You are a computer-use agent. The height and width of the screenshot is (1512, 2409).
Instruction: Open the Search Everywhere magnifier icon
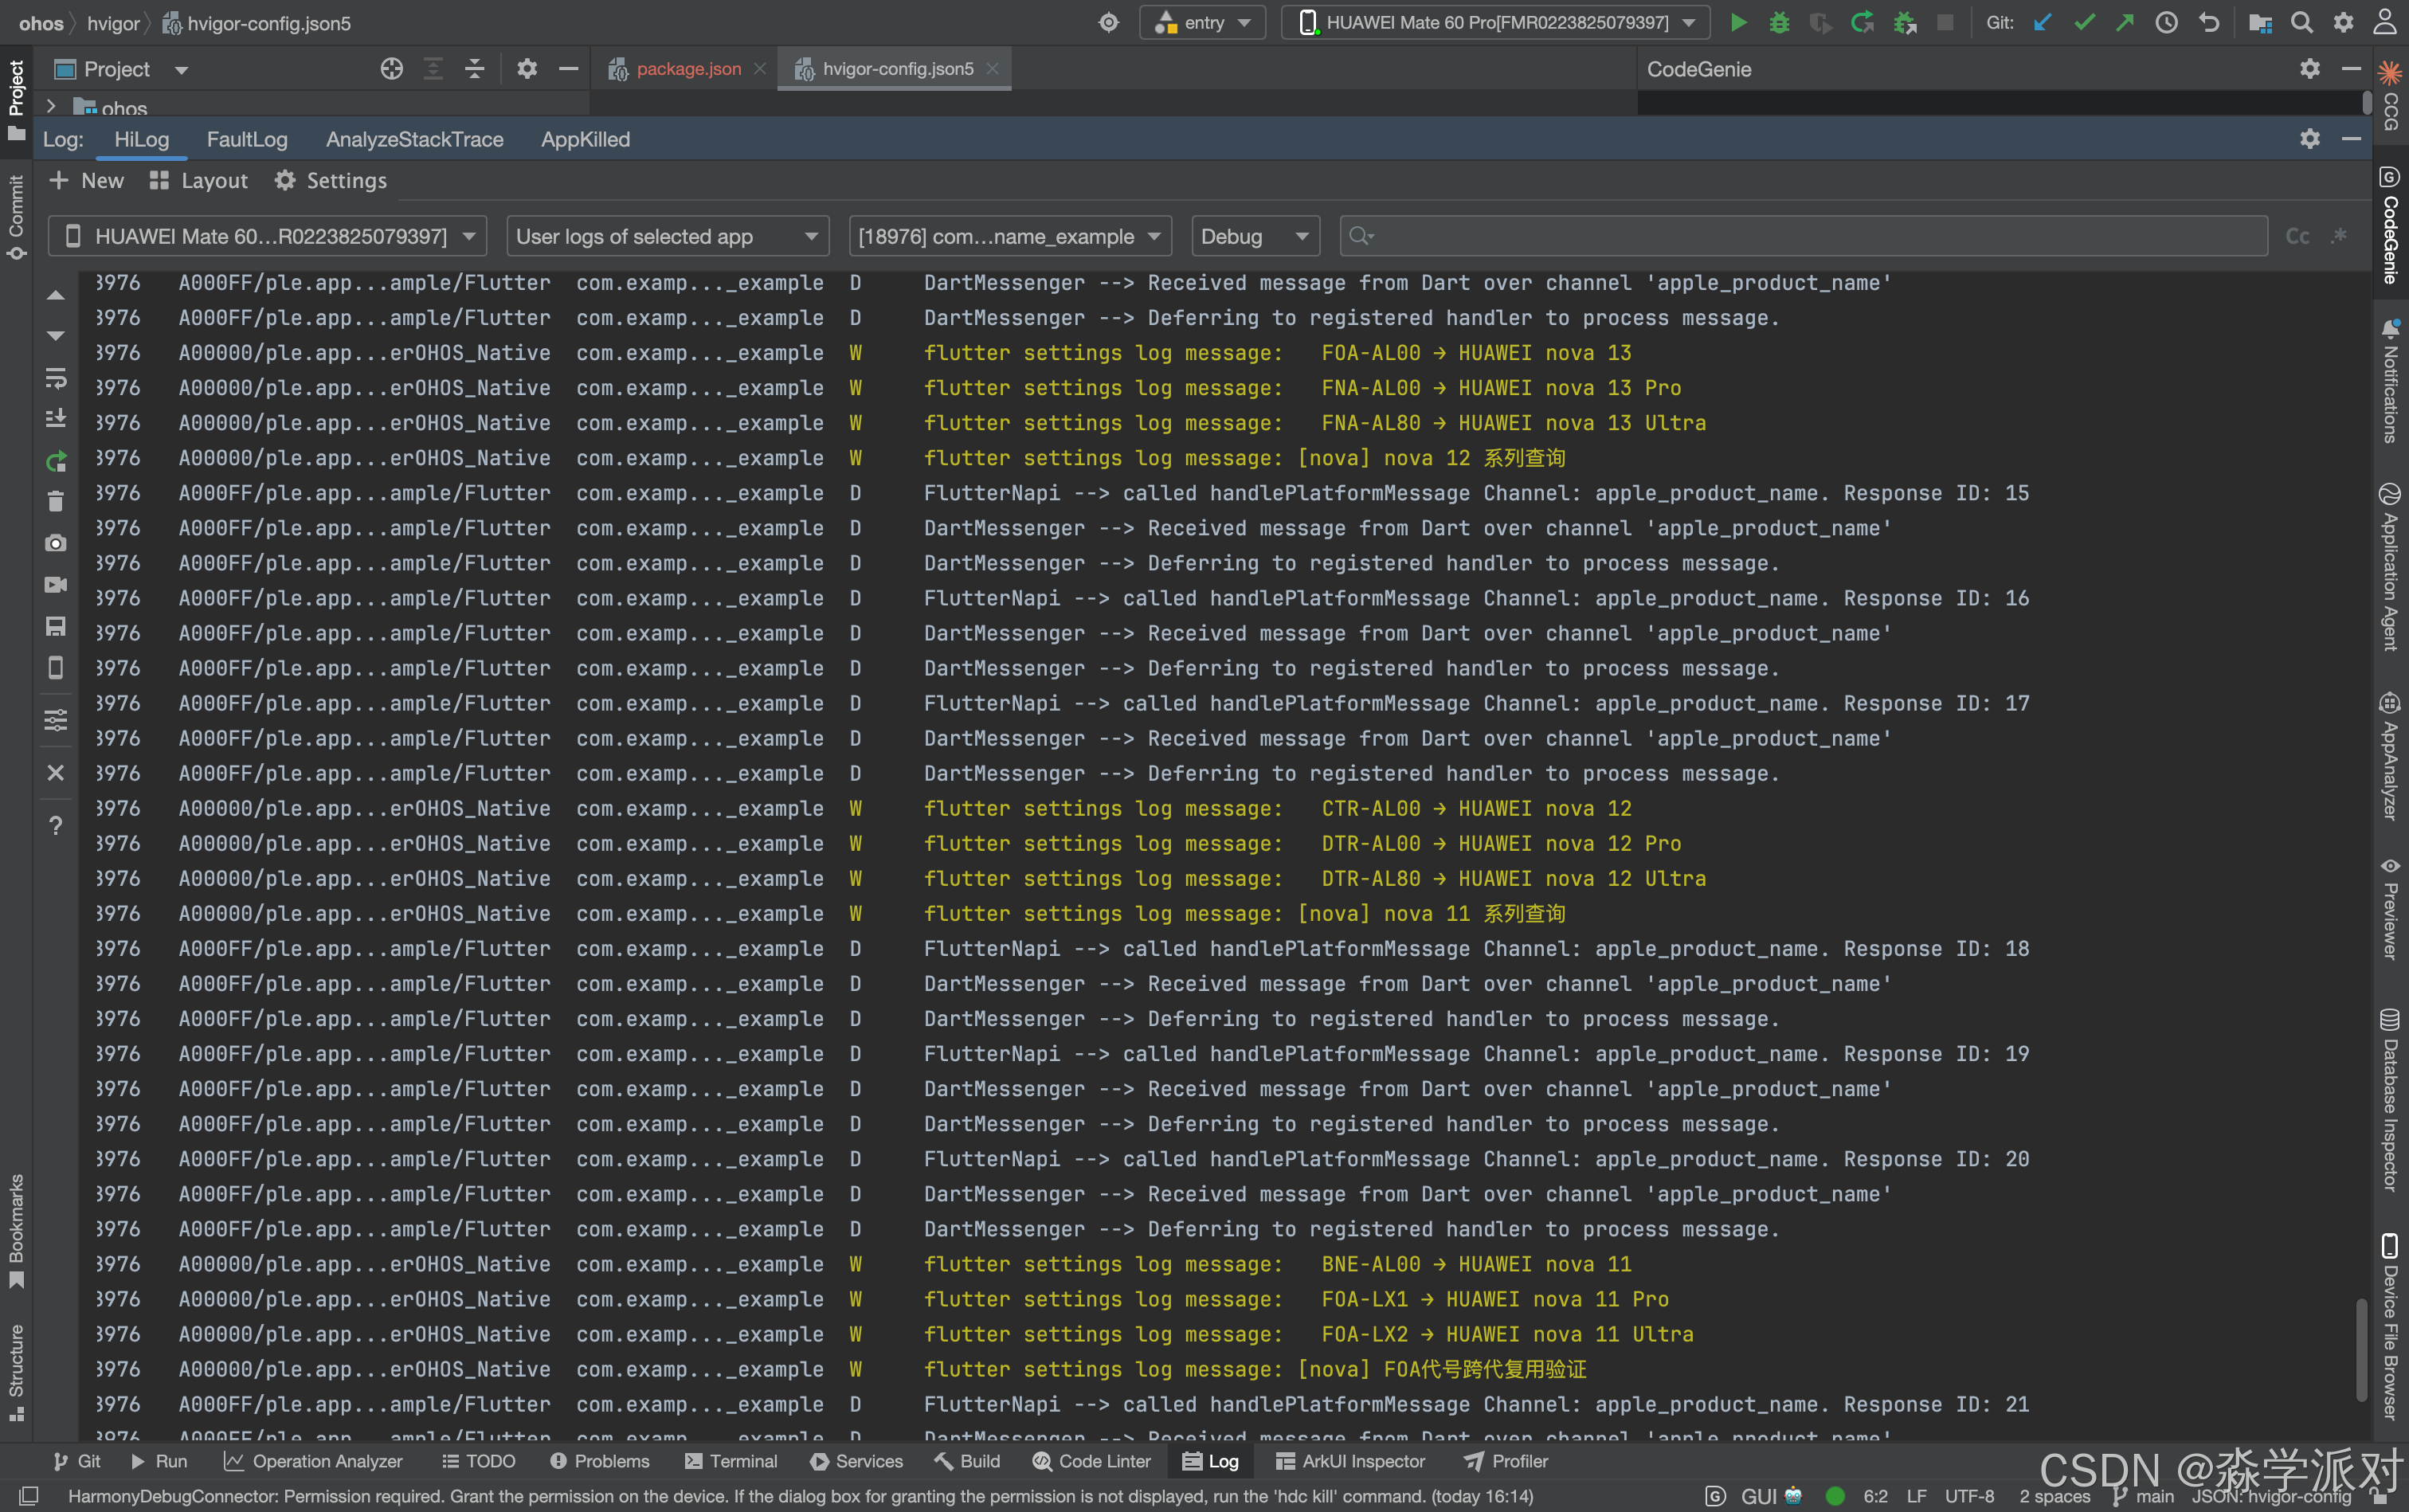tap(2301, 22)
